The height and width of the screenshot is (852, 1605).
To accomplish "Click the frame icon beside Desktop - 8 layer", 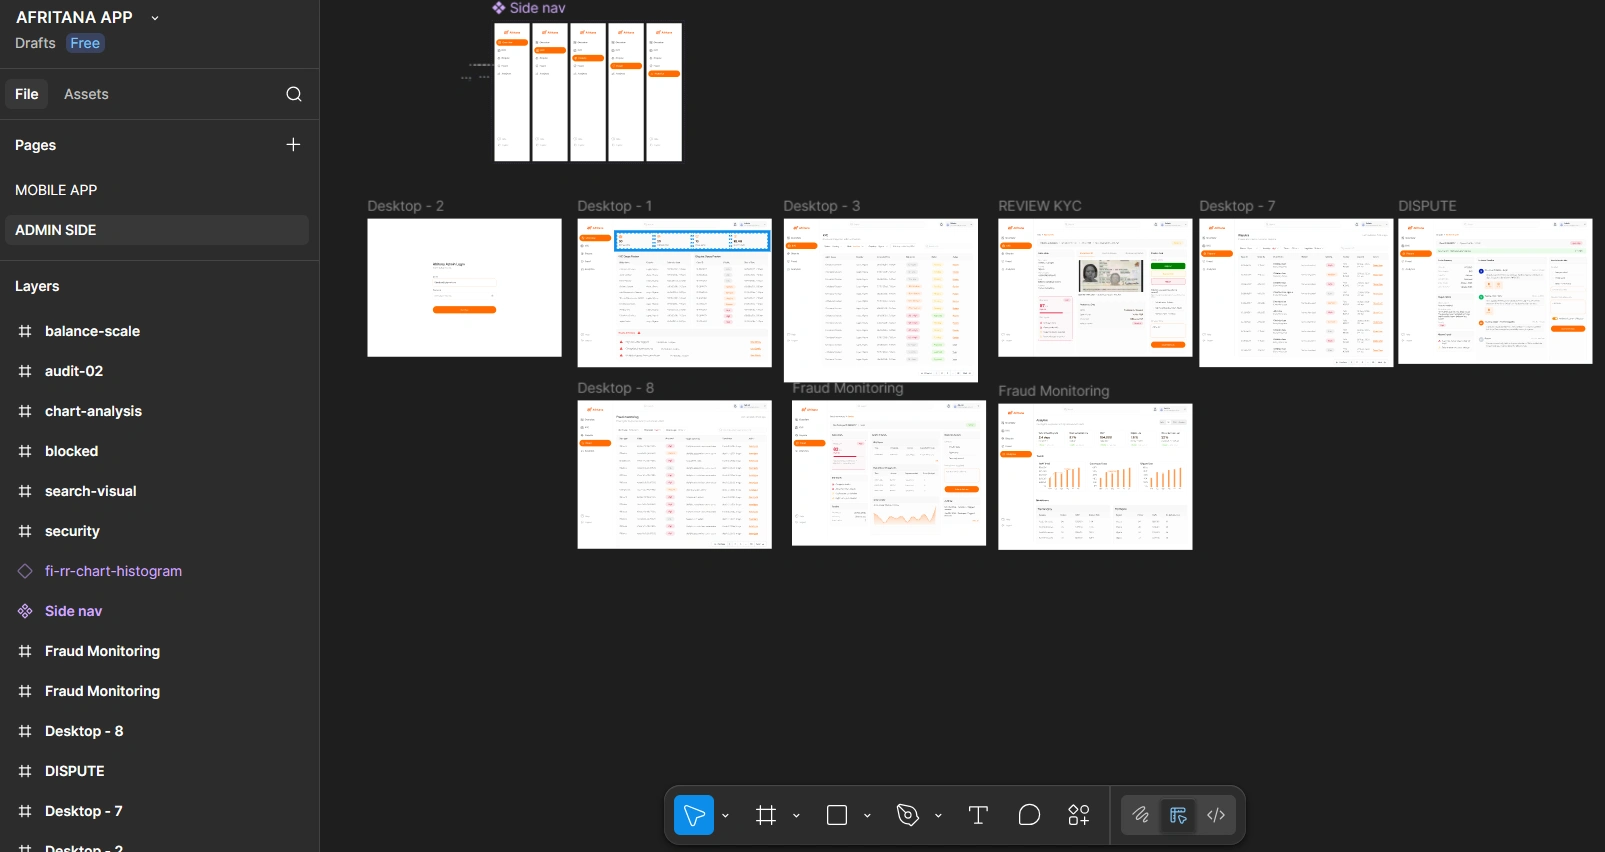I will 25,731.
